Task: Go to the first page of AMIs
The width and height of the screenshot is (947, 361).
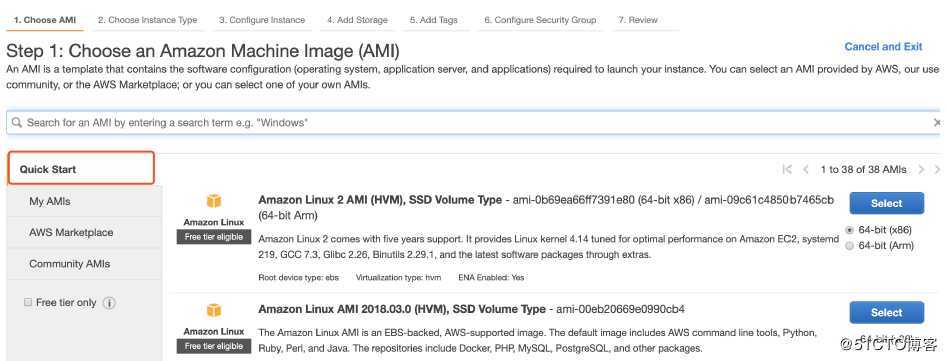Action: click(x=786, y=170)
